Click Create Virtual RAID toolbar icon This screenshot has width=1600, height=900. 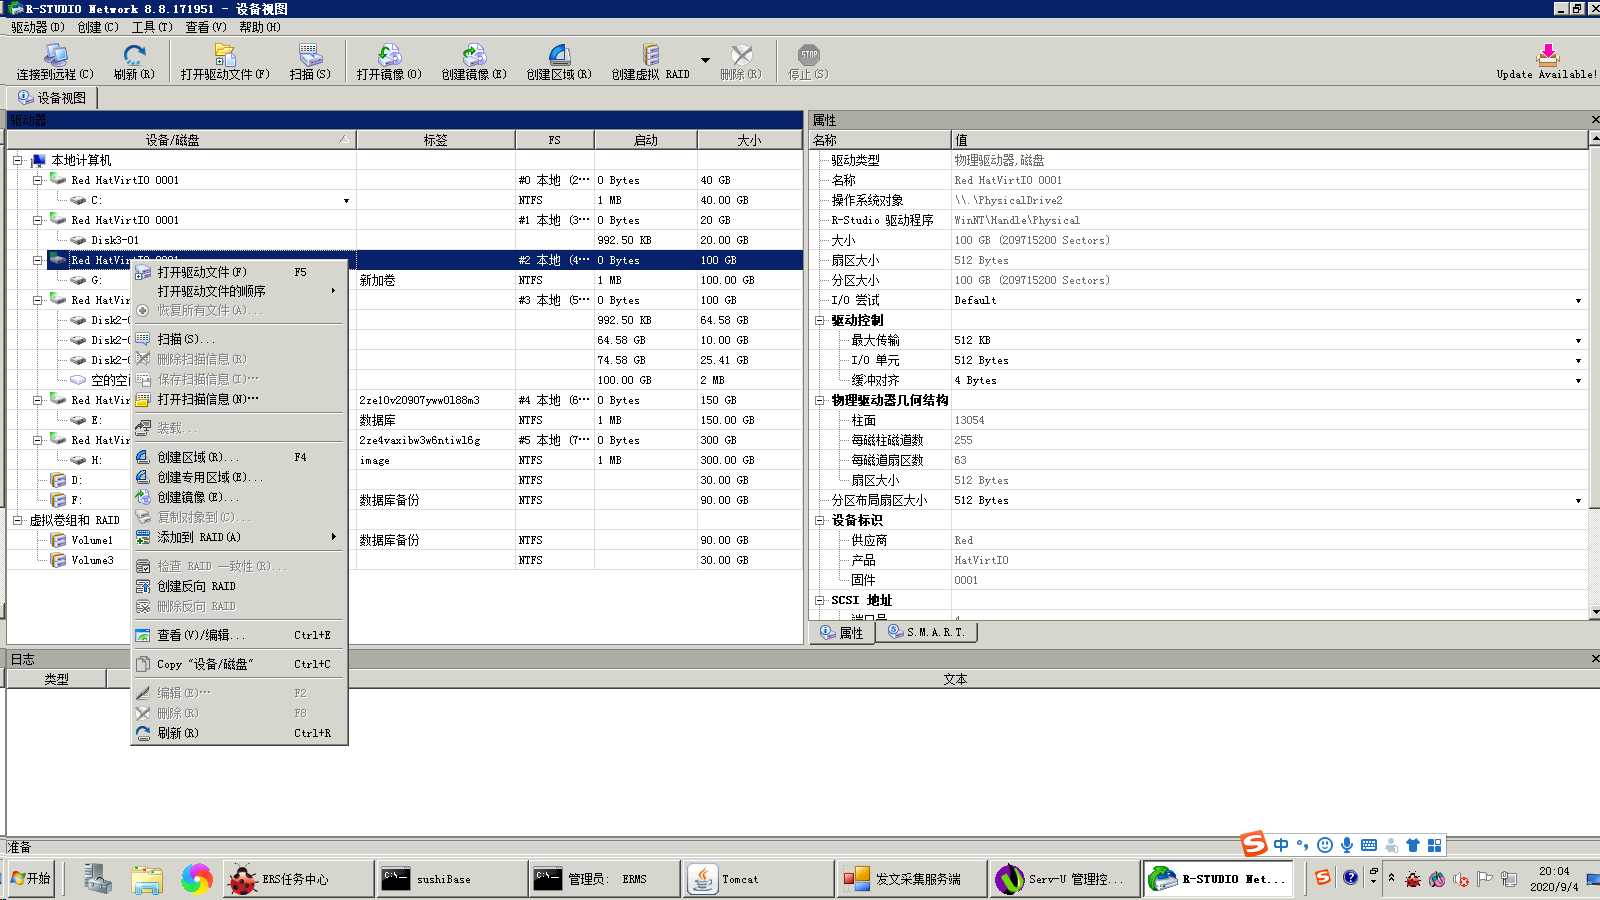pos(651,62)
